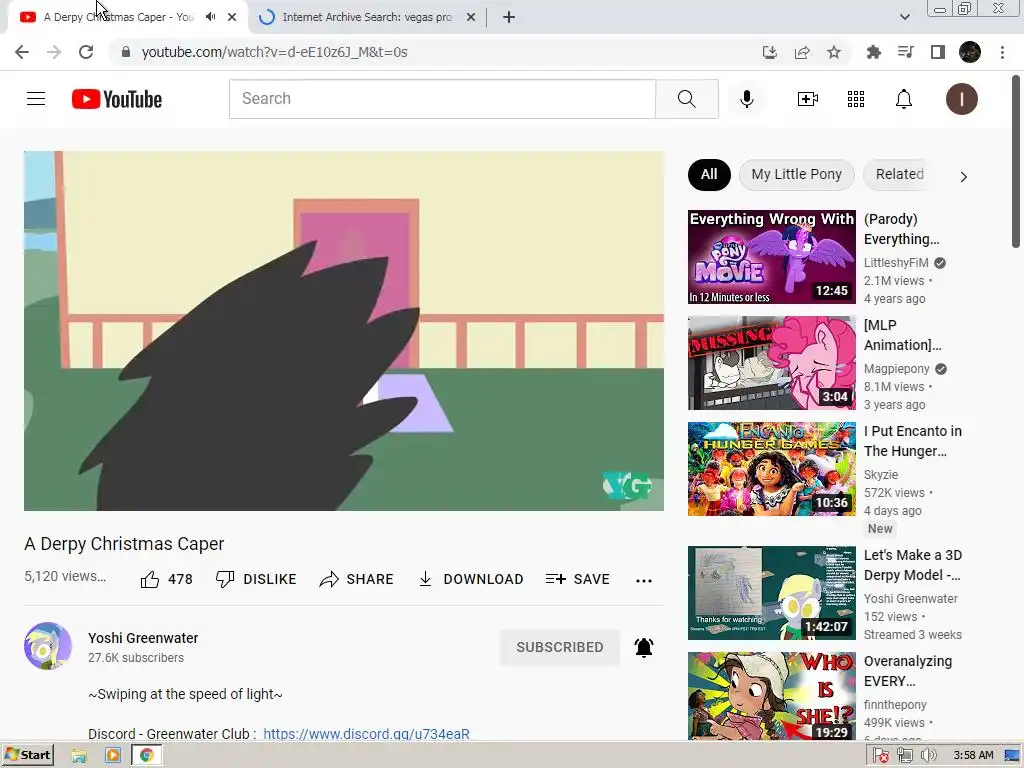Viewport: 1024px width, 768px height.
Task: Click the browser back arrow
Action: [x=22, y=52]
